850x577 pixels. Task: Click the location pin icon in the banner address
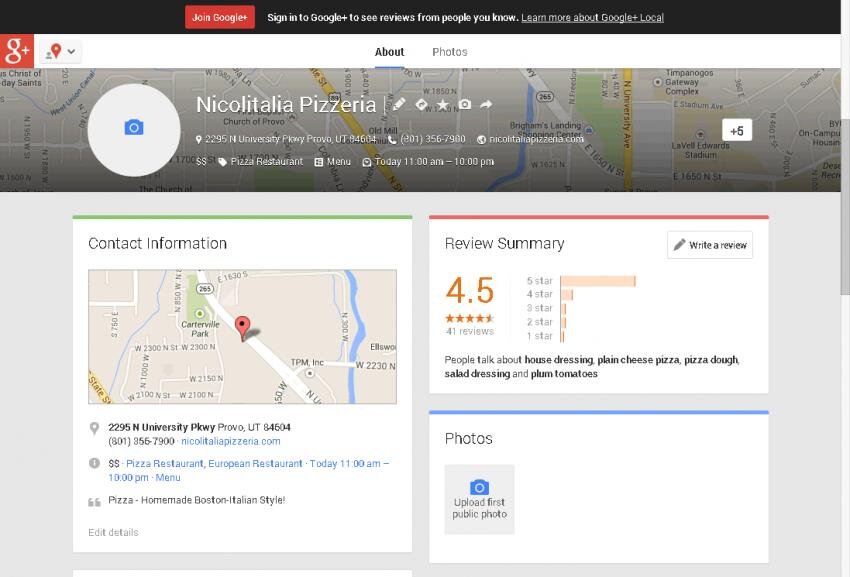click(x=199, y=139)
